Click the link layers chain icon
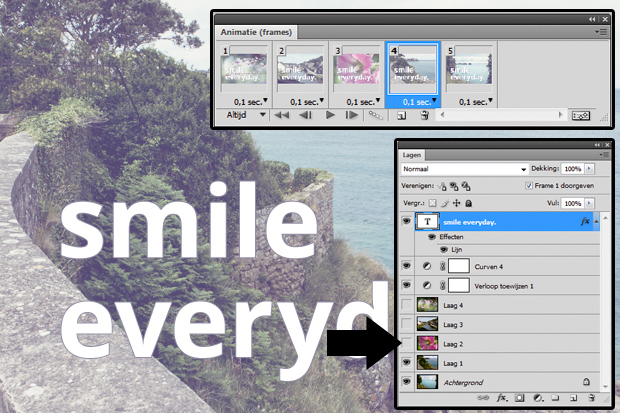The height and width of the screenshot is (413, 620). coord(483,398)
